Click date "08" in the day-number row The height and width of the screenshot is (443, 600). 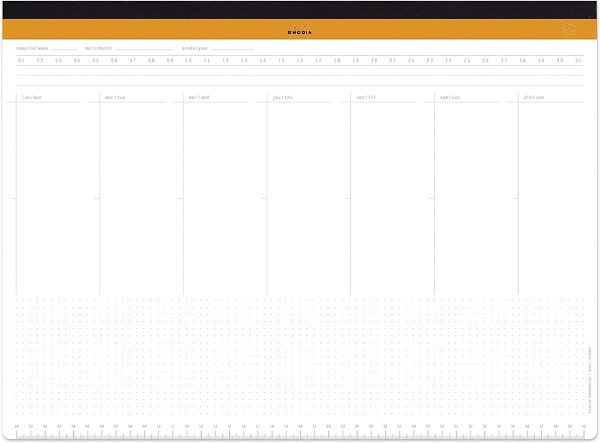click(151, 60)
